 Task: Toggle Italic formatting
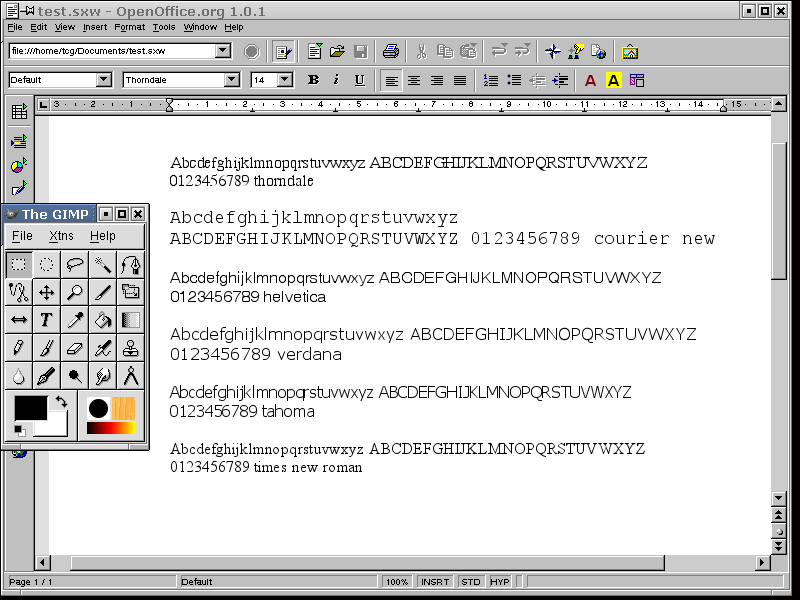coord(336,80)
